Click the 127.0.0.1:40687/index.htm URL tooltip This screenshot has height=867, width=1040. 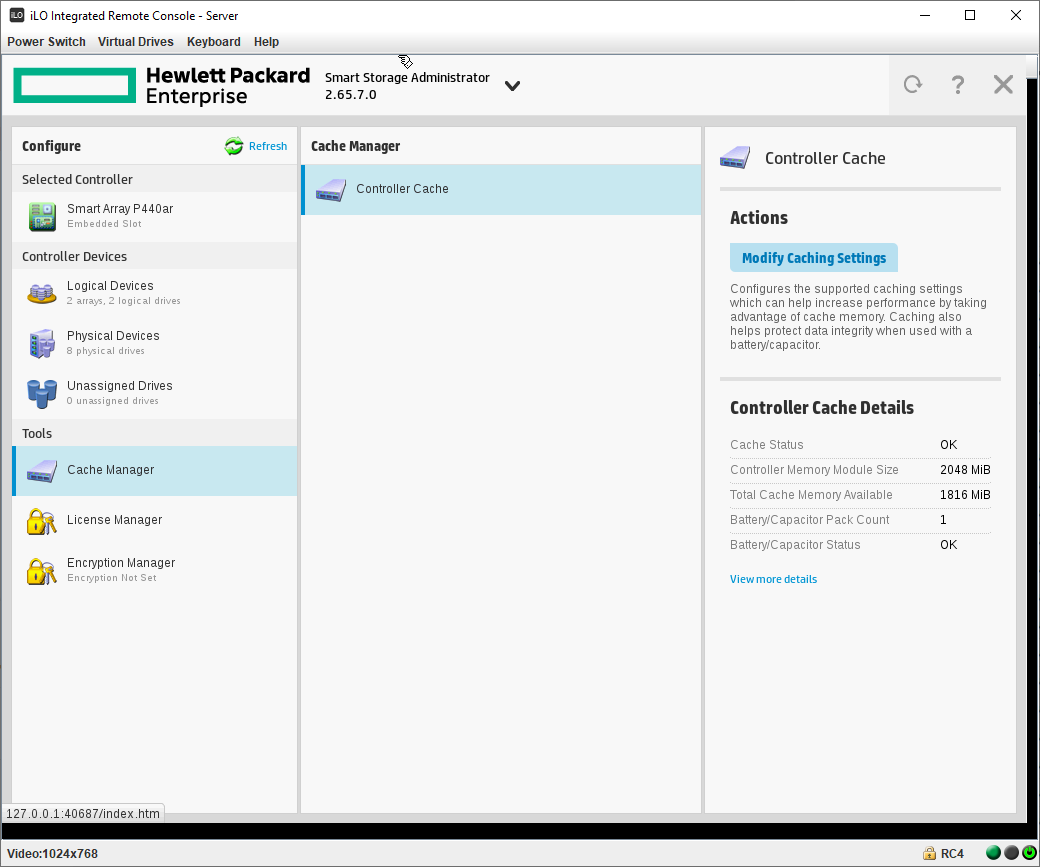pyautogui.click(x=83, y=813)
